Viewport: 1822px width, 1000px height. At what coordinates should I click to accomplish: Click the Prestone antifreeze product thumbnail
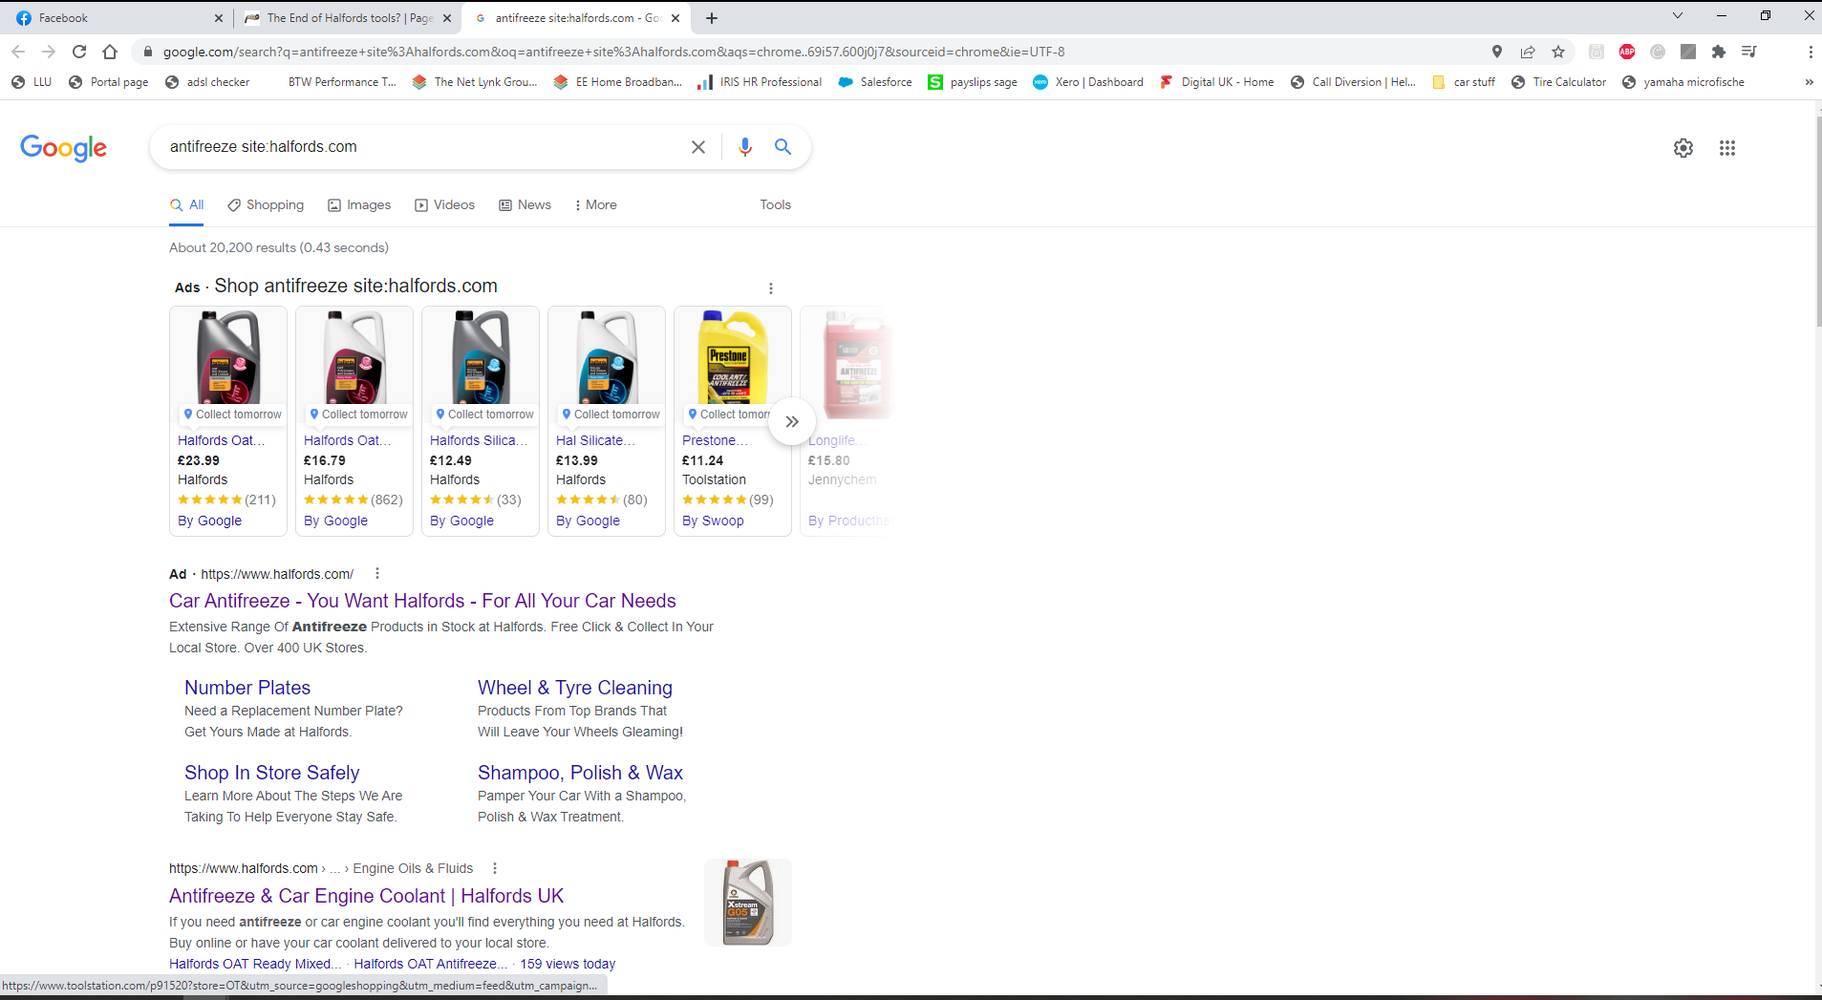[732, 357]
